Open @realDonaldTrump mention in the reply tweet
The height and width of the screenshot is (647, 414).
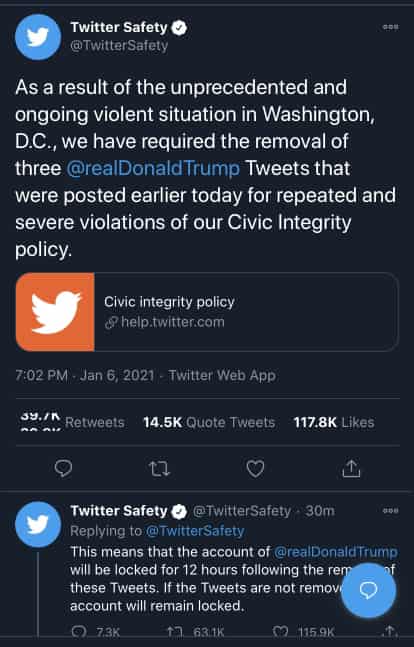point(336,552)
